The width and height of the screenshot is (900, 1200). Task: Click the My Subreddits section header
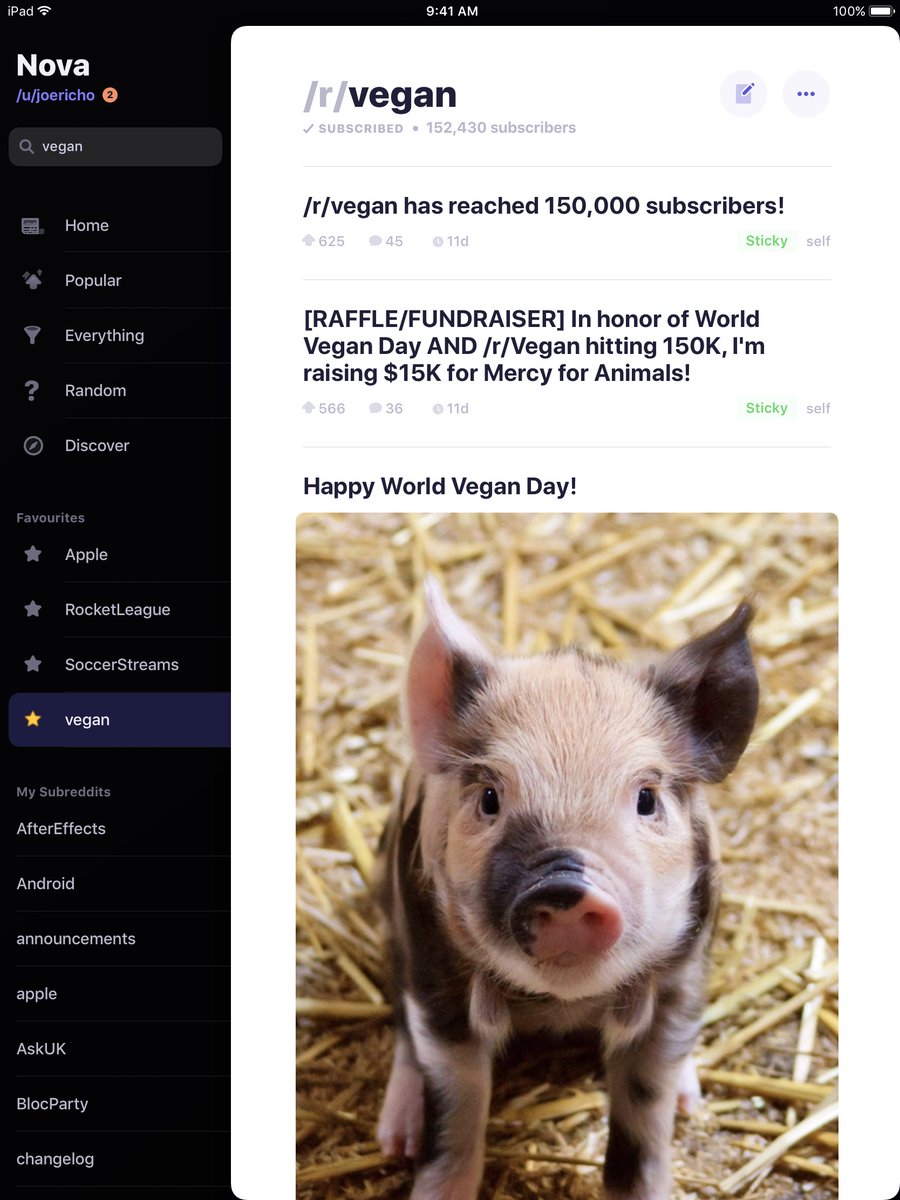tap(63, 792)
